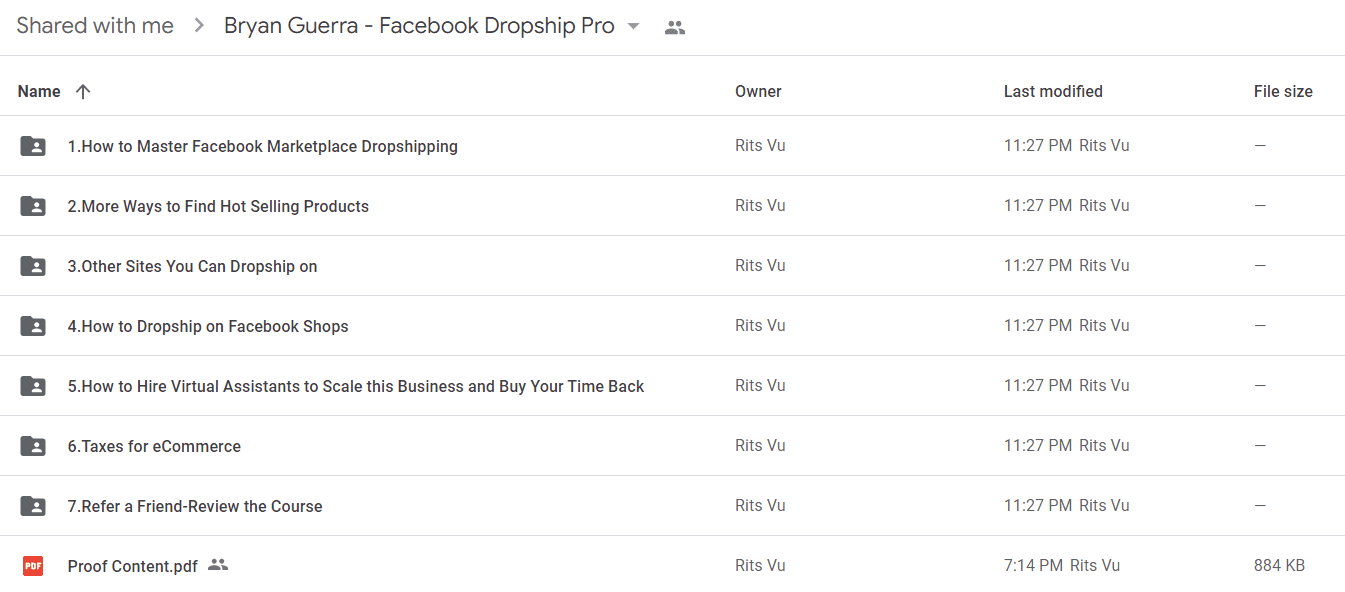Open 2.More Ways to Find Hot Selling Products folder

click(218, 206)
